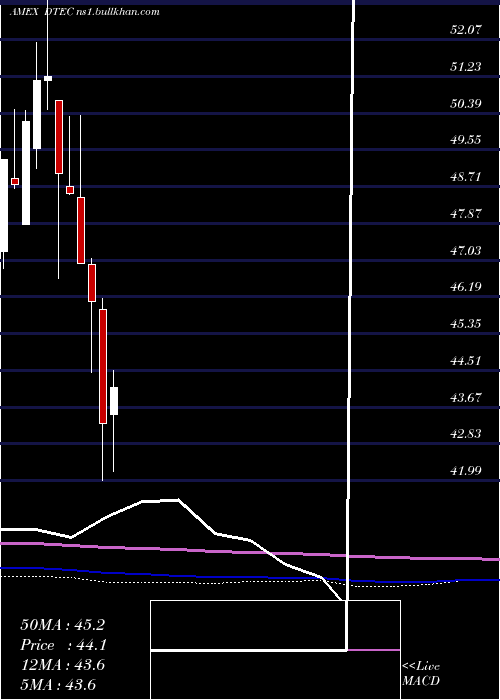Click the 50MA : 45.2 readout

click(62, 625)
